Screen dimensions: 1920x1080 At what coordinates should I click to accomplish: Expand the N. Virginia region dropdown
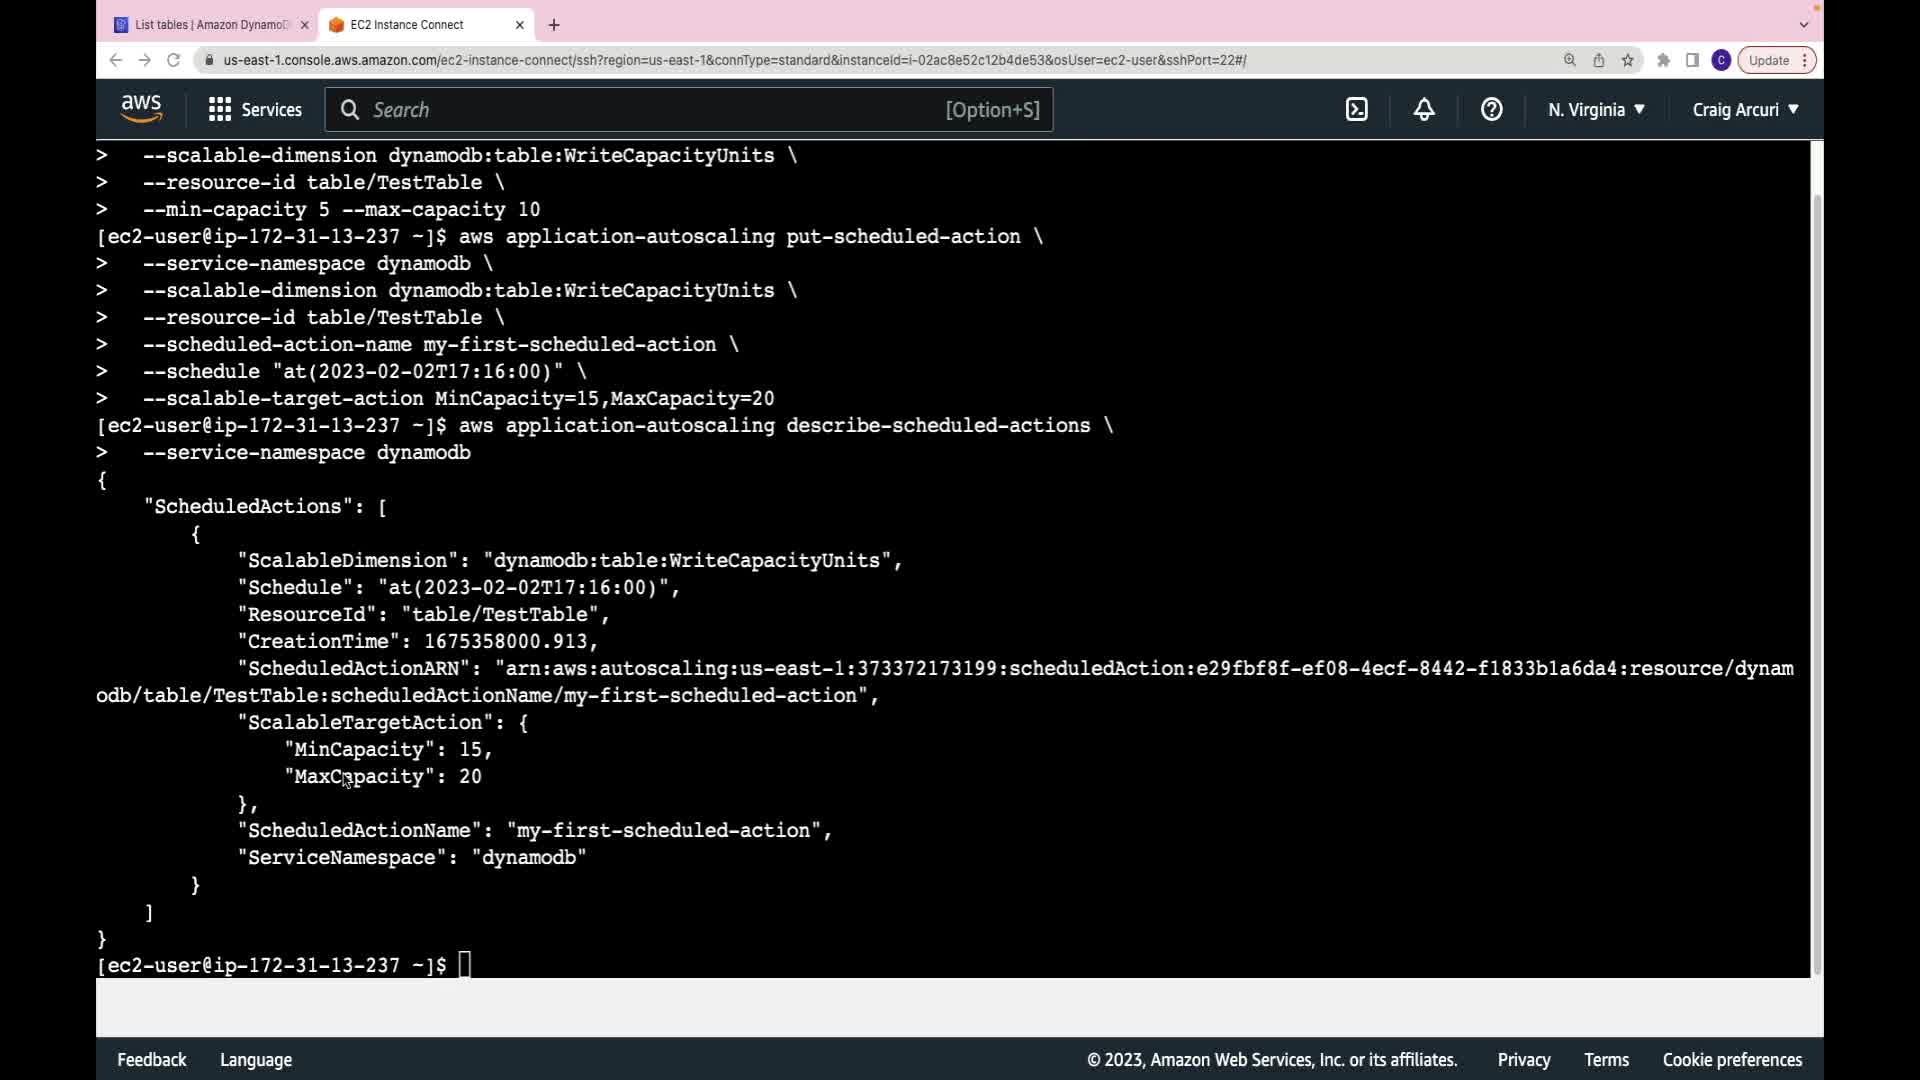coord(1596,110)
